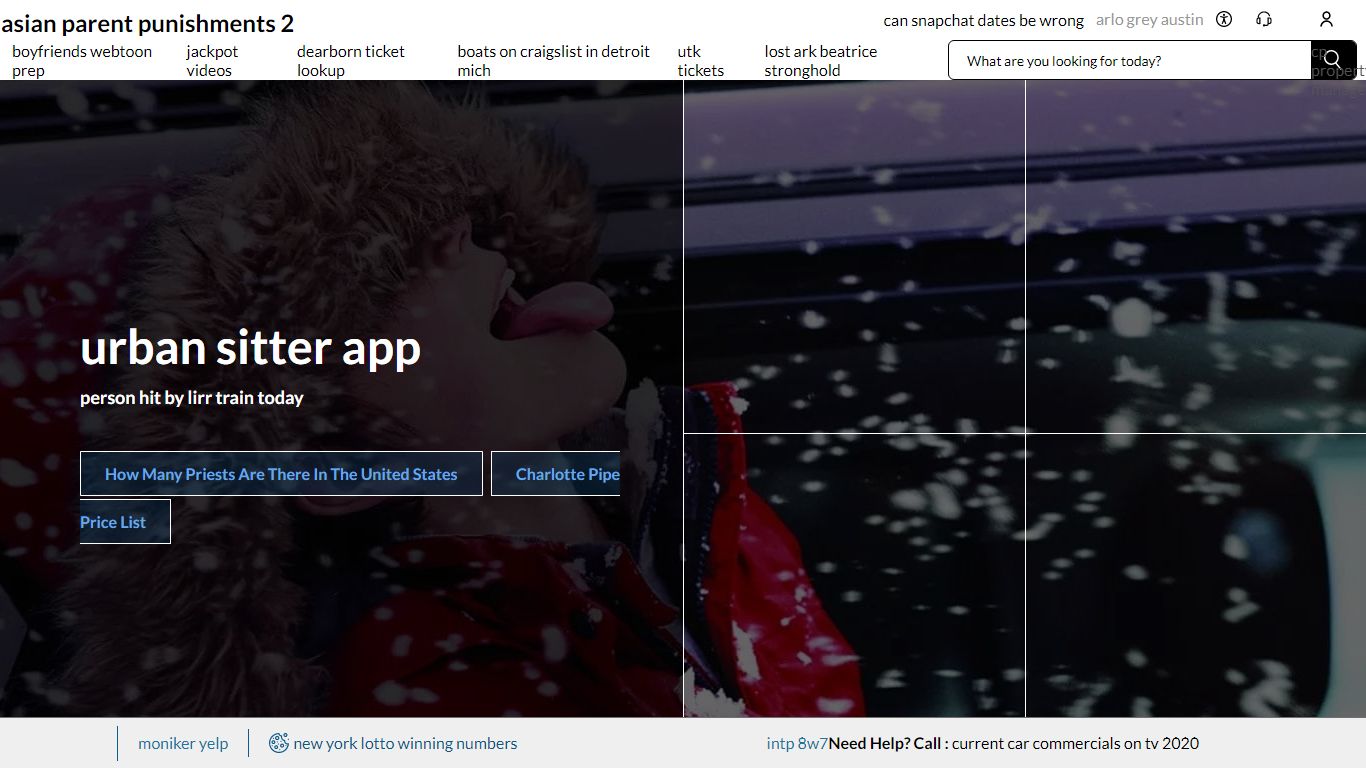Click the 'Charlotte Pipe' button
This screenshot has height=768, width=1366.
pyautogui.click(x=556, y=474)
